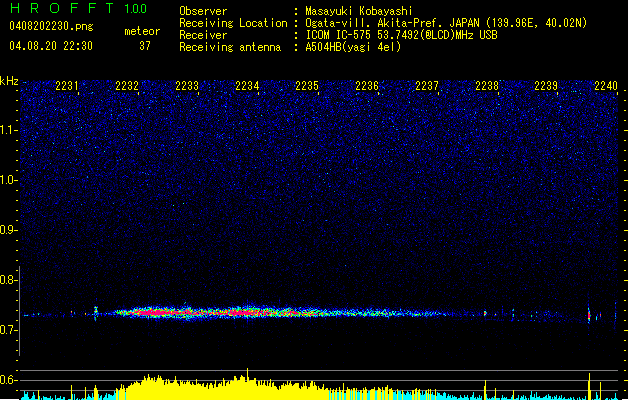Click antenna value A504HB(yagi 4el)
The width and height of the screenshot is (629, 400).
point(353,47)
